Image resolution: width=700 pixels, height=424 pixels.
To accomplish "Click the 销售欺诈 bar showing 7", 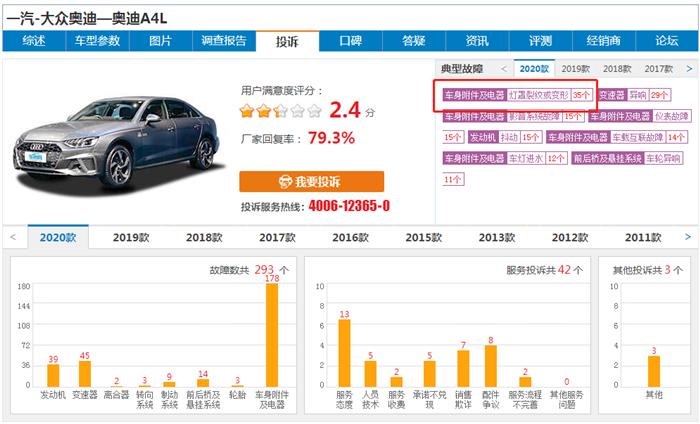I will pos(463,369).
